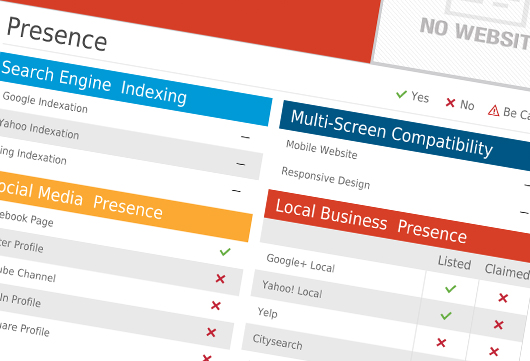Click the warning triangle legend icon
Image resolution: width=530 pixels, height=361 pixels.
(x=493, y=111)
